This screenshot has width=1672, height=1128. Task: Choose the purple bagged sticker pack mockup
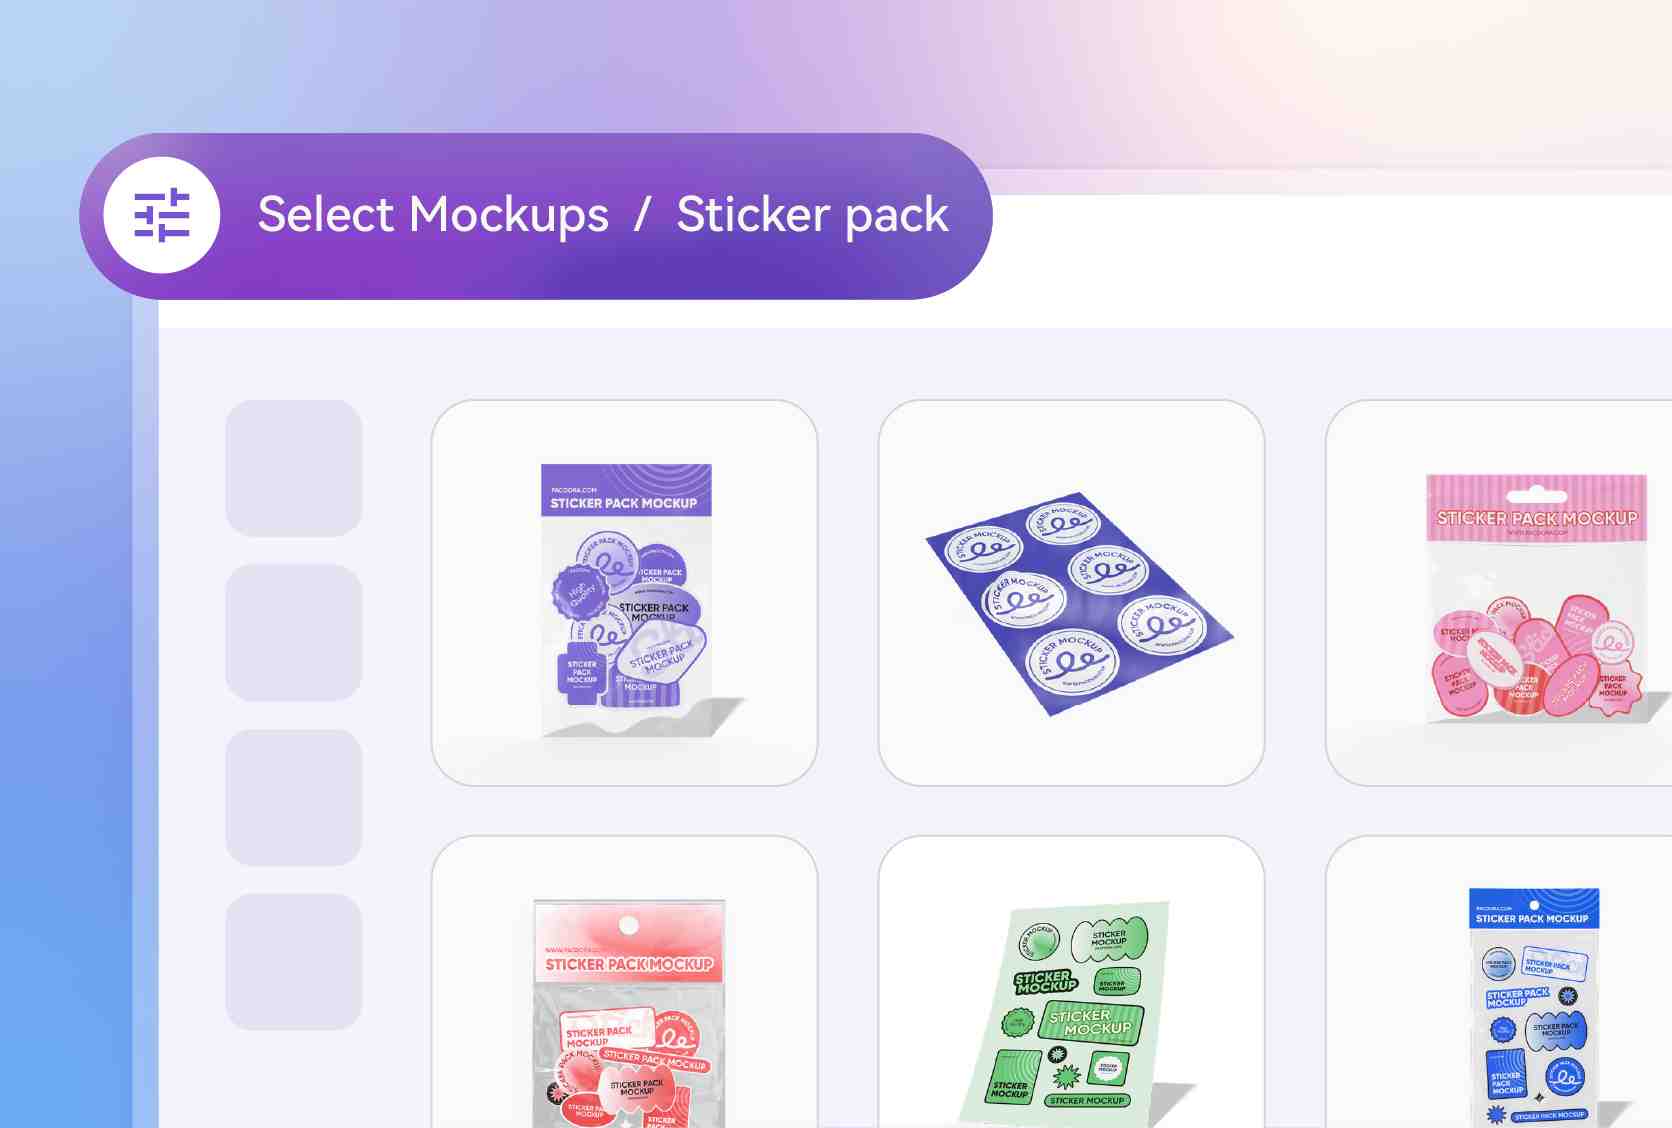click(x=625, y=593)
